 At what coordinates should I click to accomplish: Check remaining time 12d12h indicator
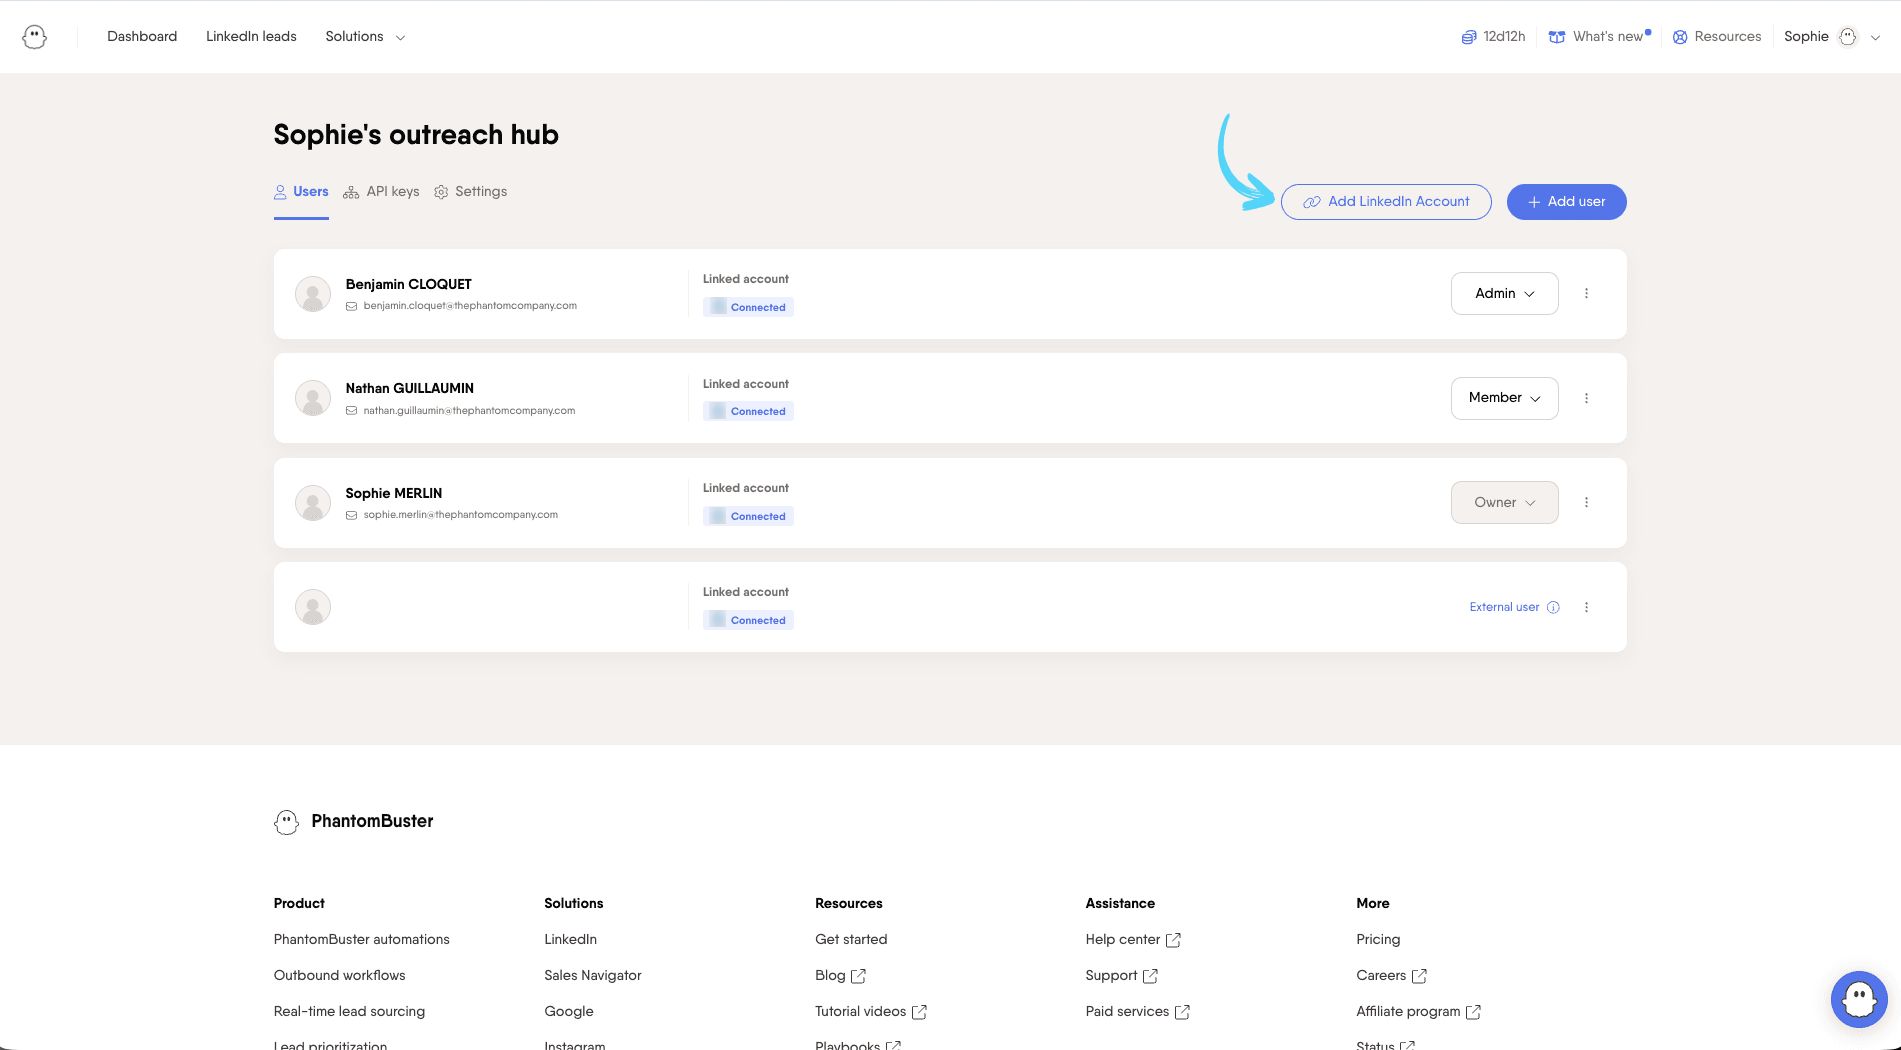coord(1493,36)
